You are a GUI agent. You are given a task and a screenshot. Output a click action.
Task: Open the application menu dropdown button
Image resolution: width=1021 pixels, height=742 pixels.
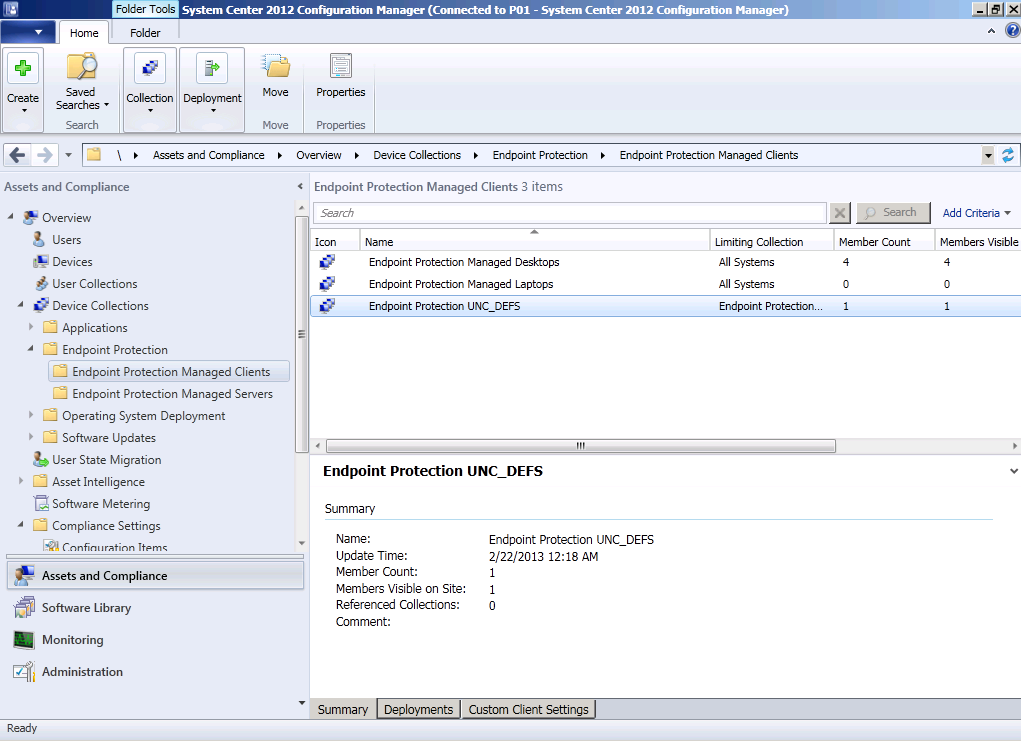click(27, 31)
